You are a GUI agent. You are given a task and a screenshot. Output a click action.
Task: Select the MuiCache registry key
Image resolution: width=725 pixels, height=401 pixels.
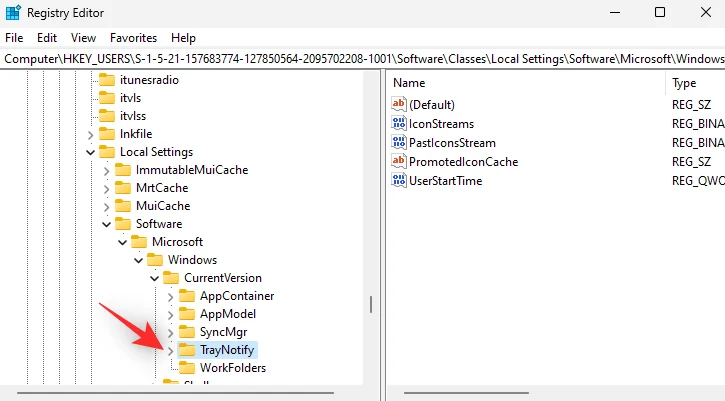tap(162, 206)
